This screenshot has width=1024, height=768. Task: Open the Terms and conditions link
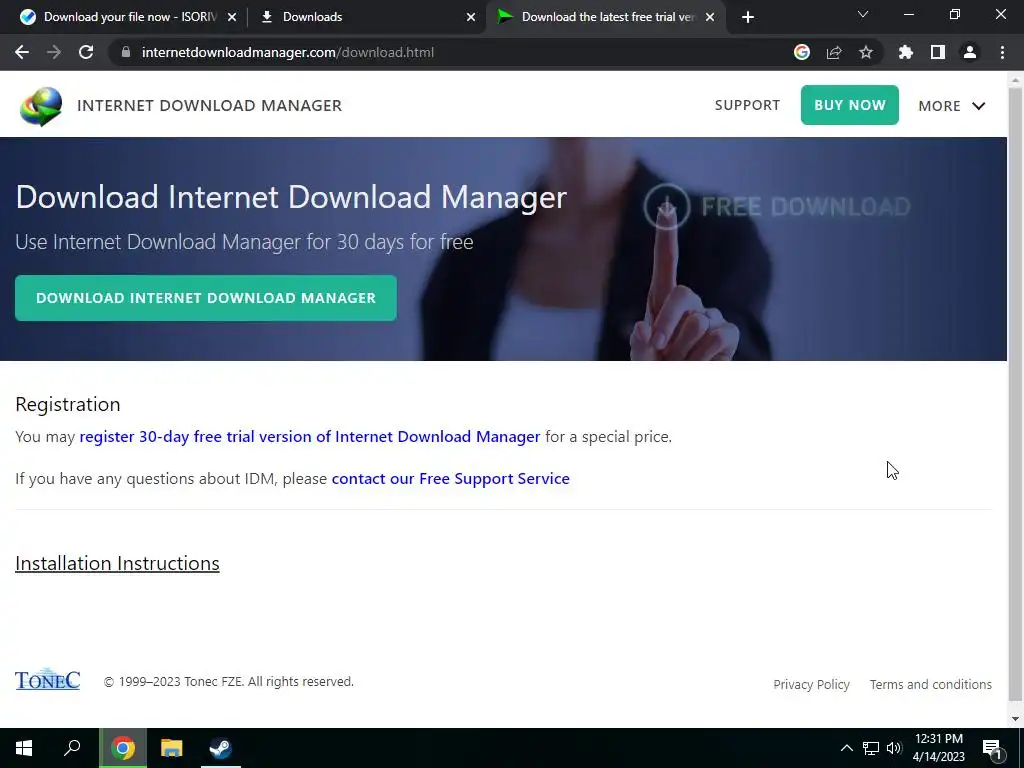tap(931, 684)
